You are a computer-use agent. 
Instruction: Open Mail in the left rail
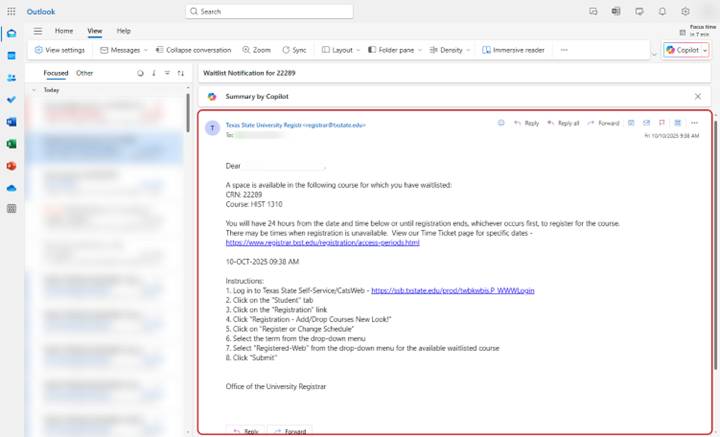[x=11, y=34]
